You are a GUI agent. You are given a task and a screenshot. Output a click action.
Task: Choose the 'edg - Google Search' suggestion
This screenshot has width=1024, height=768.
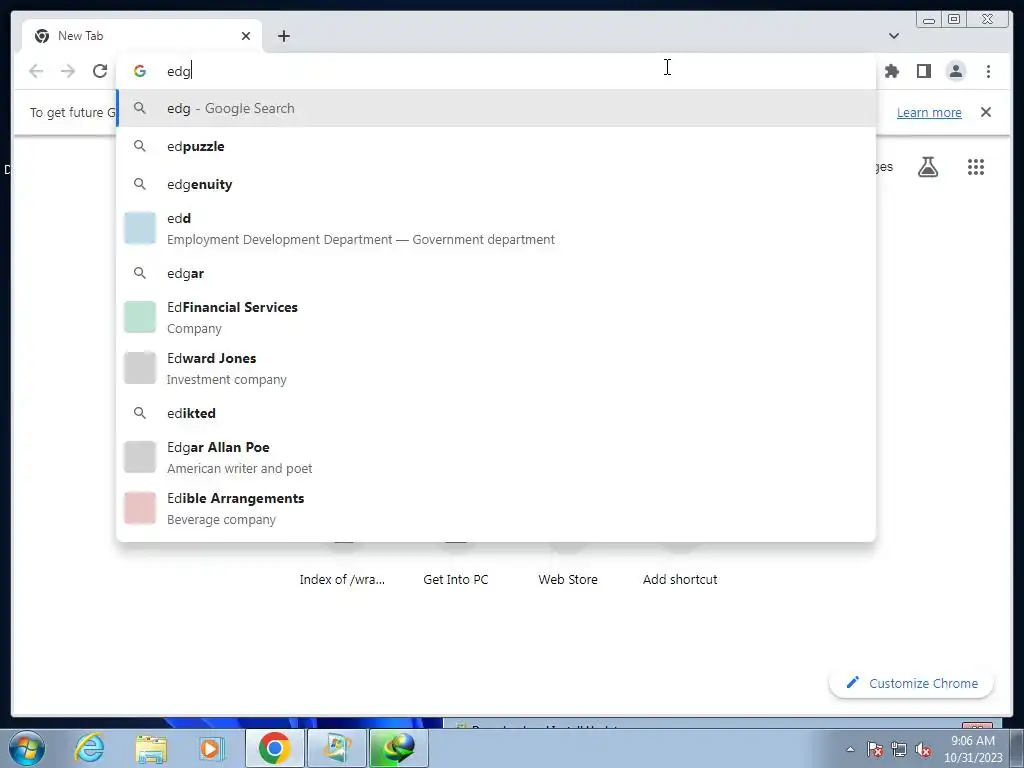click(496, 108)
